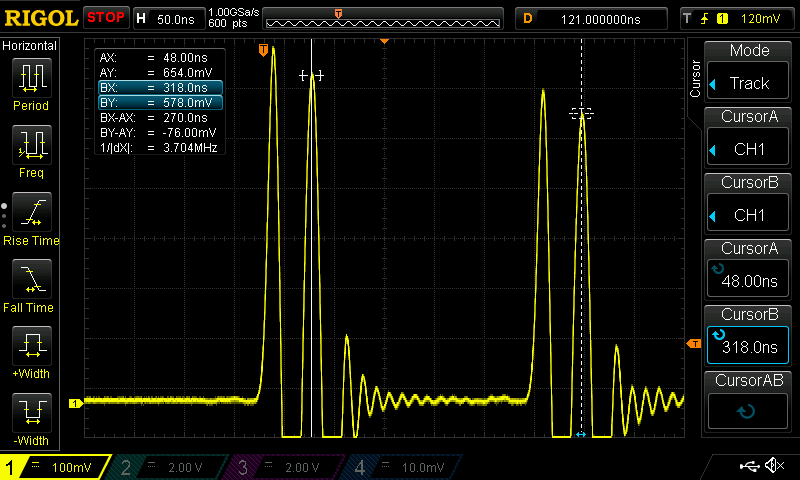Open the cursor Mode Track selector
Image resolution: width=800 pixels, height=480 pixels.
click(749, 72)
